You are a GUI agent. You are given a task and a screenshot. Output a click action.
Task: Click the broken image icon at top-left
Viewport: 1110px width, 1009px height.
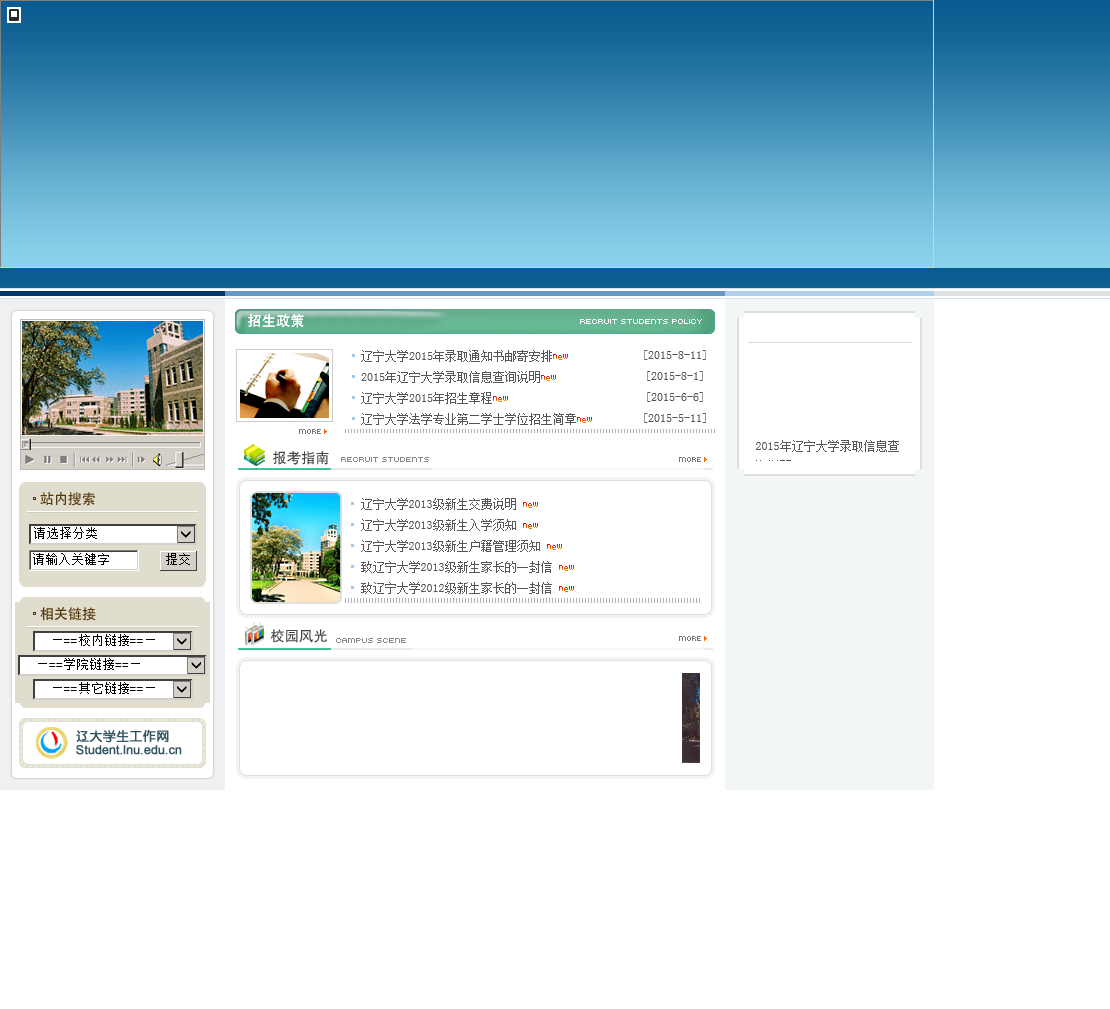pyautogui.click(x=13, y=15)
